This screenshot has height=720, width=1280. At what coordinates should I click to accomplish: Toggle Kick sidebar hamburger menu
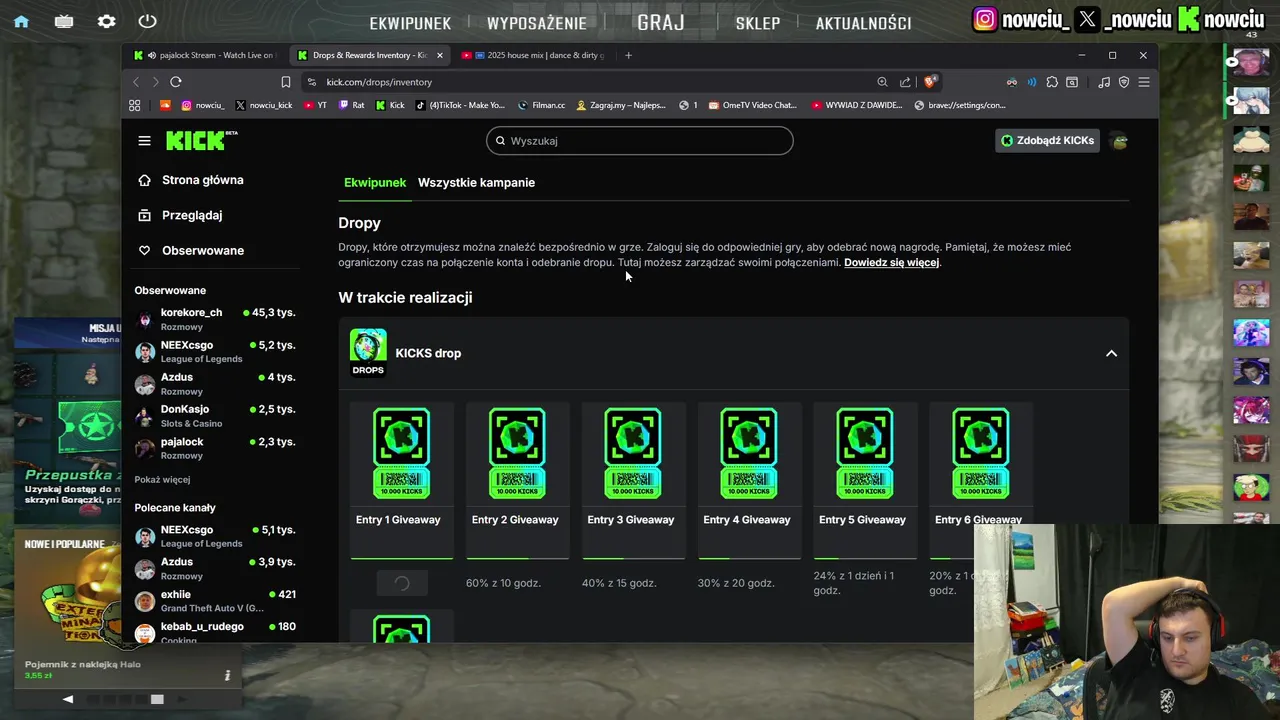tap(145, 141)
